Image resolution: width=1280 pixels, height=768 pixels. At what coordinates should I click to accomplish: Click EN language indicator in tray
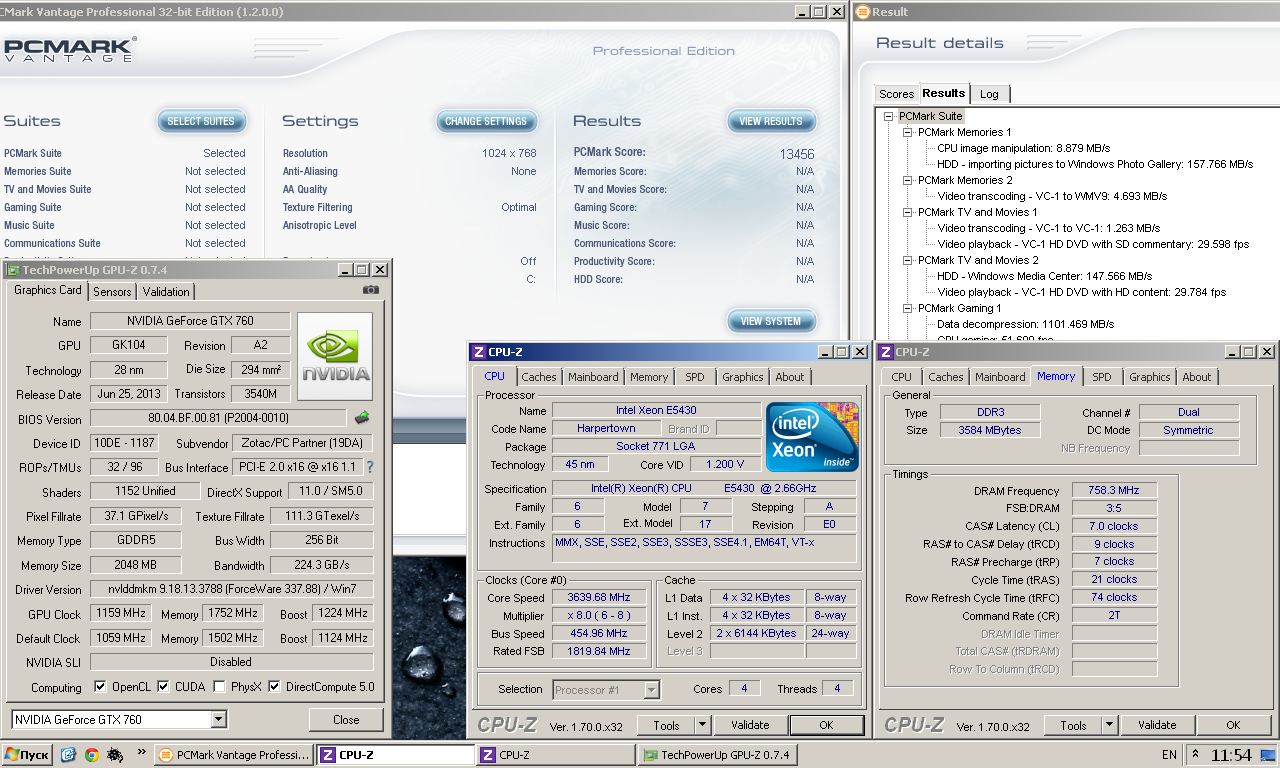coord(1169,755)
